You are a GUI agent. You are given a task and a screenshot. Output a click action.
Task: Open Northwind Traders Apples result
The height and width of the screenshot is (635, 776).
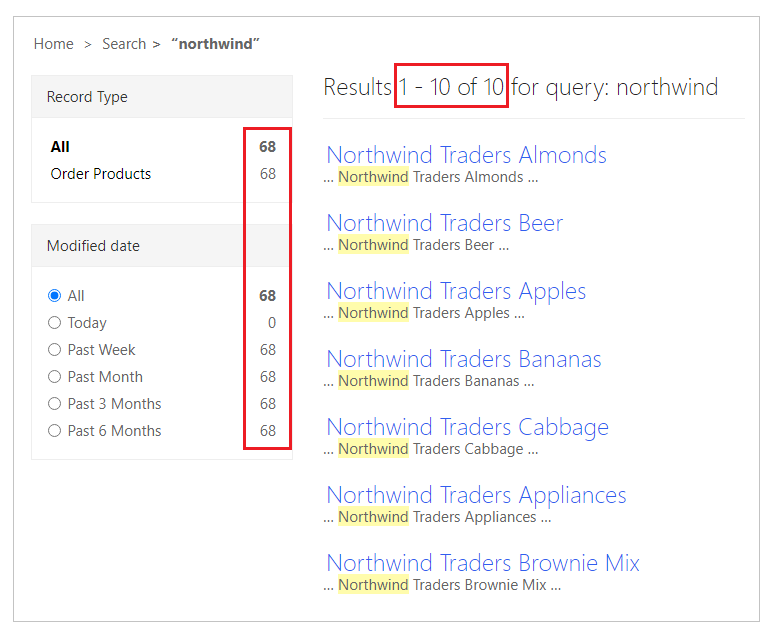tap(456, 291)
